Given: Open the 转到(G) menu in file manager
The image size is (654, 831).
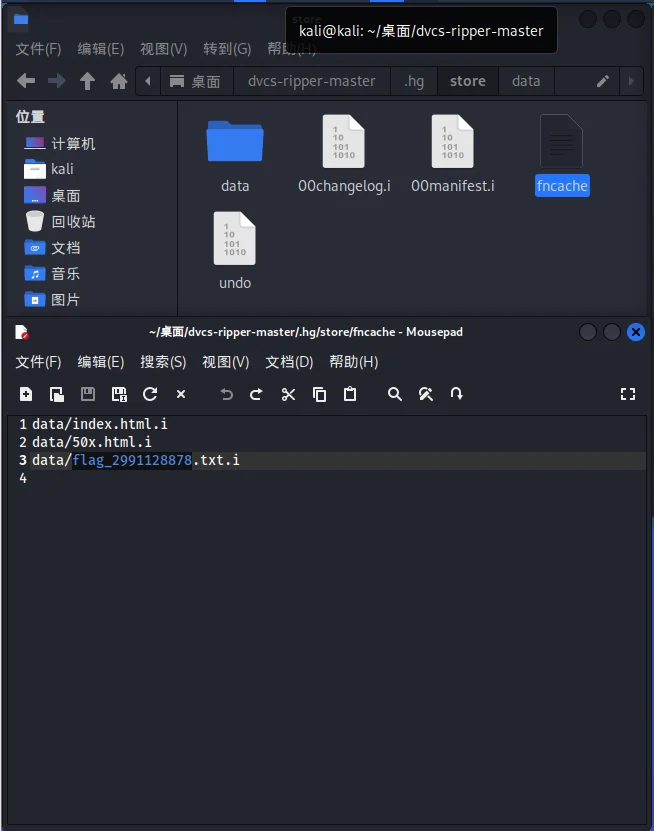Looking at the screenshot, I should [227, 49].
